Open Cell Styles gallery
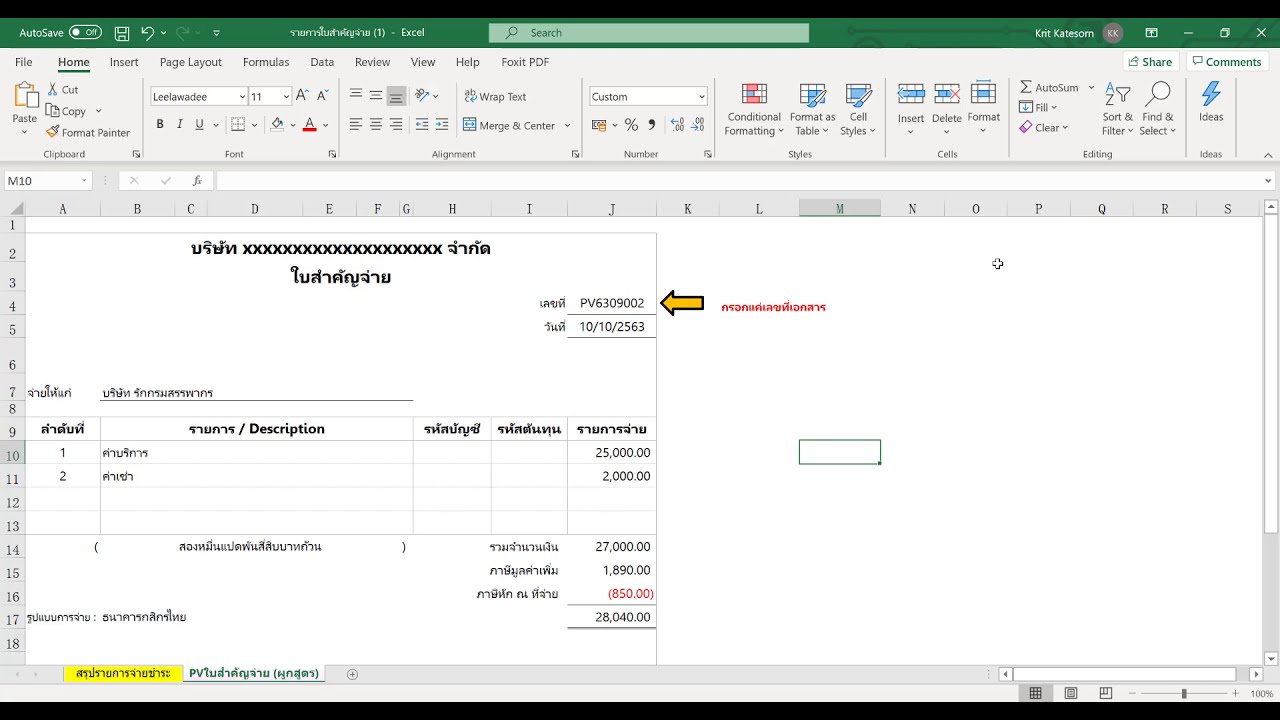Screen dimensions: 1280x720 click(858, 110)
